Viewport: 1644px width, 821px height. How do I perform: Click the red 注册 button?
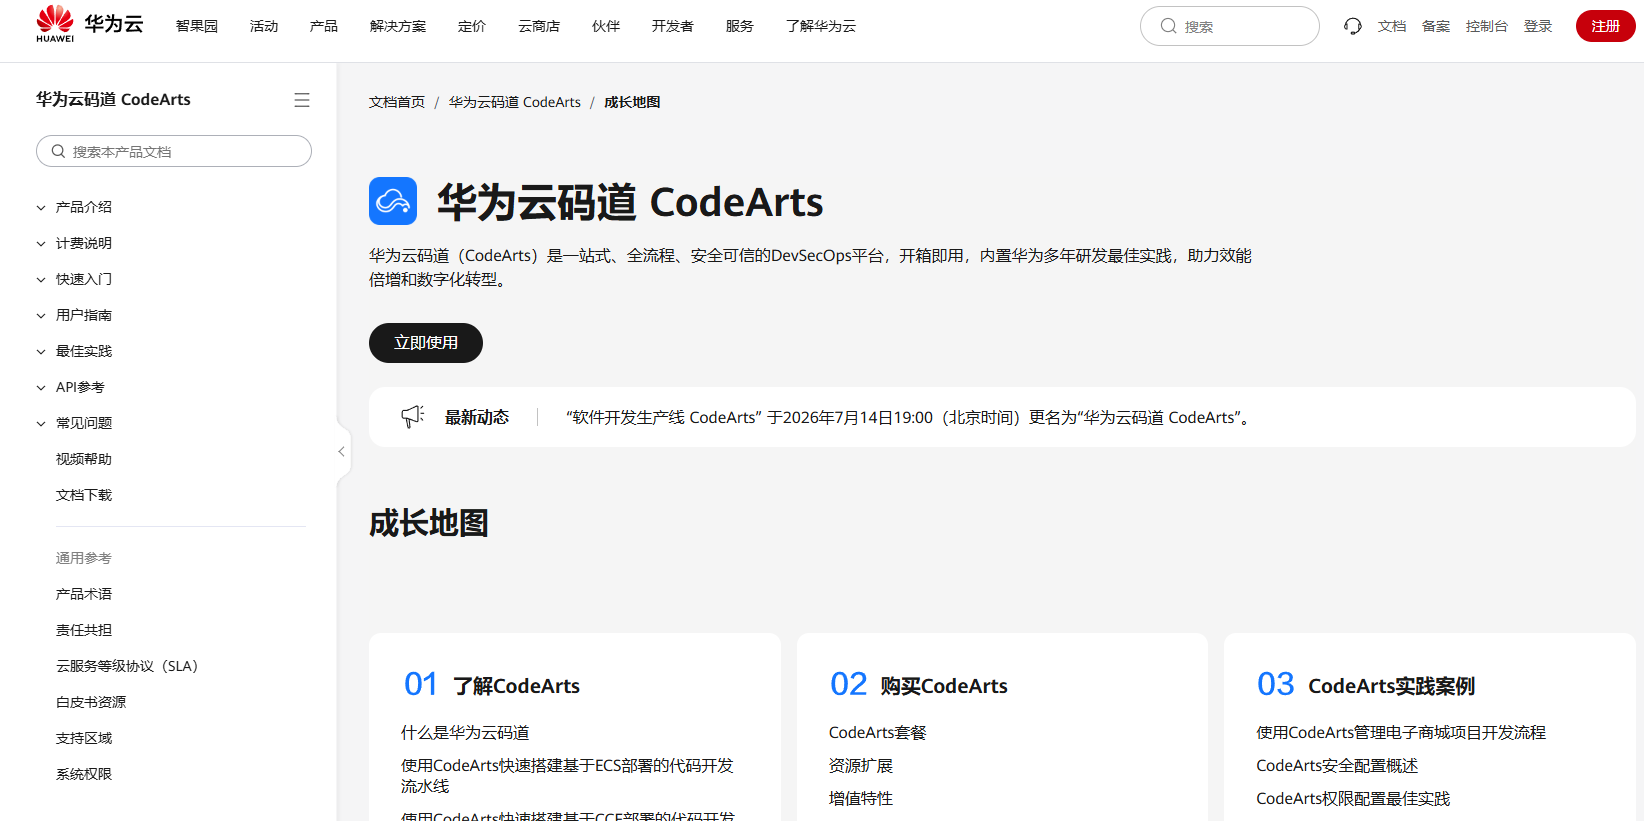point(1606,26)
